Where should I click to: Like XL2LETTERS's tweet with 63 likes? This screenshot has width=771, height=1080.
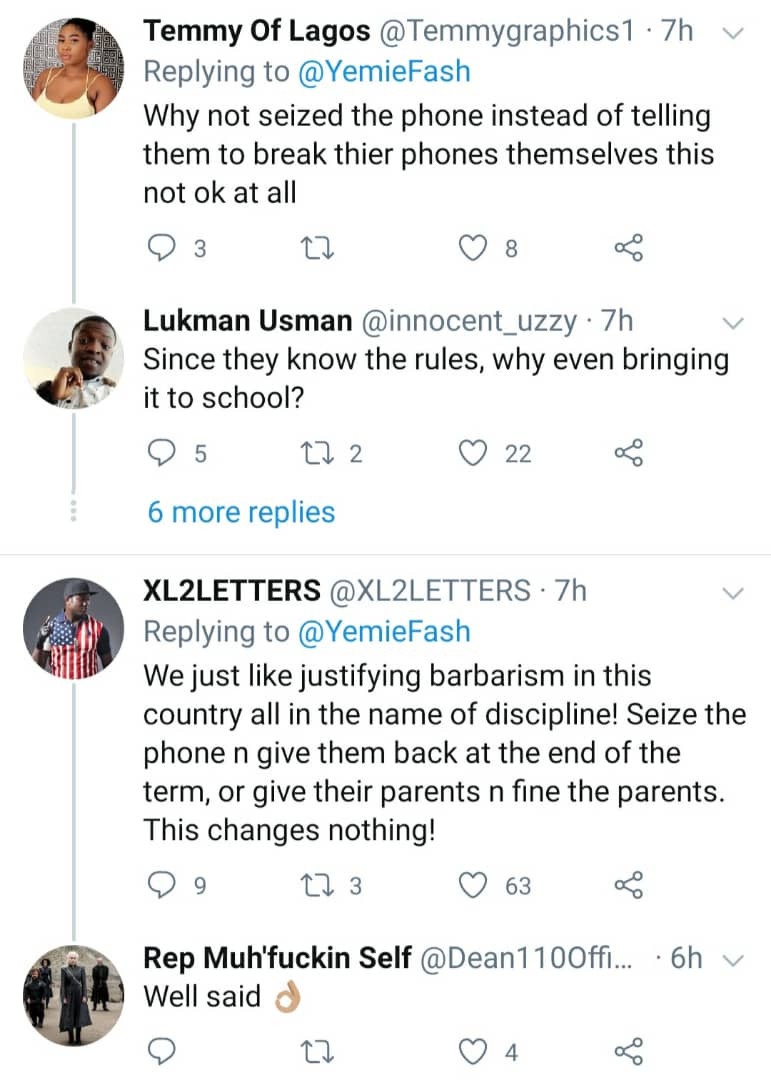[x=472, y=885]
